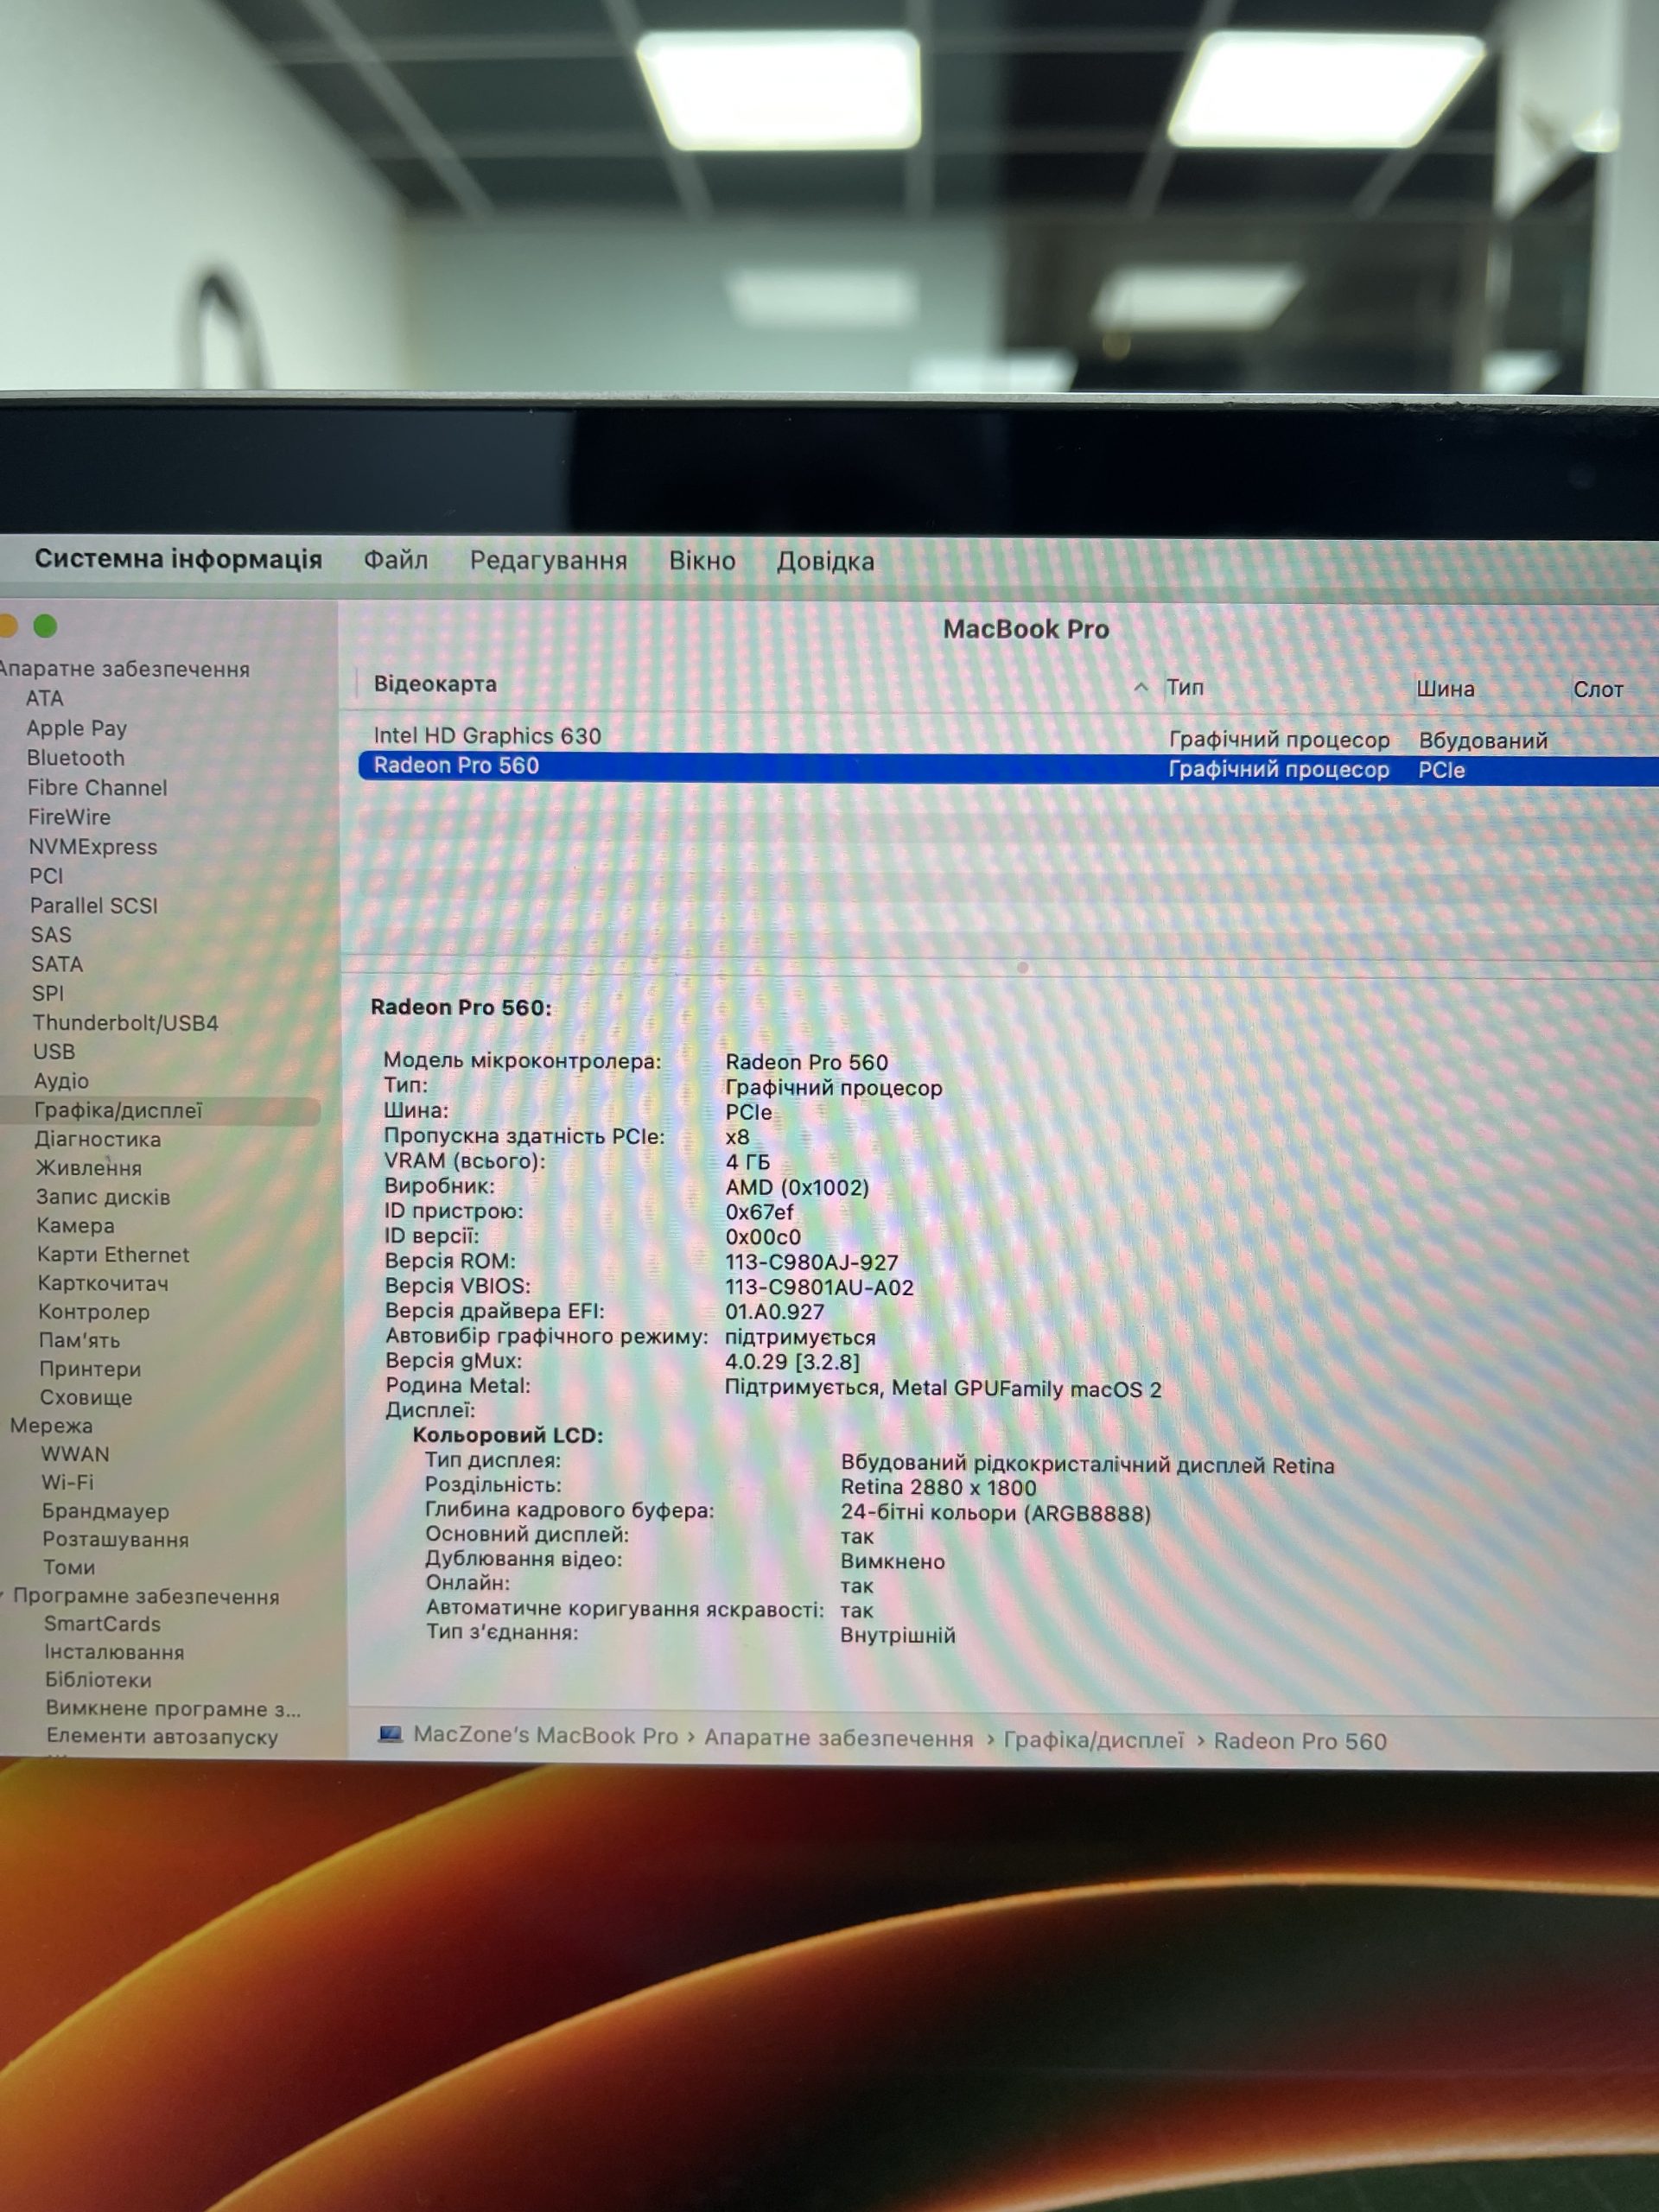Select the Radeon Pro 560 table row
Screen dimensions: 1659x2212
1008,768
